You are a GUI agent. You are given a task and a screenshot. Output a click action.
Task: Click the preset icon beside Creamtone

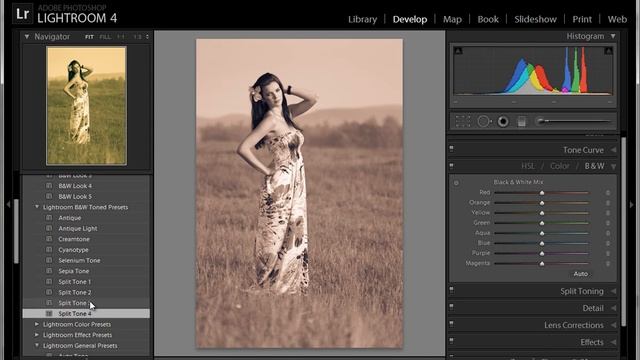[49, 239]
